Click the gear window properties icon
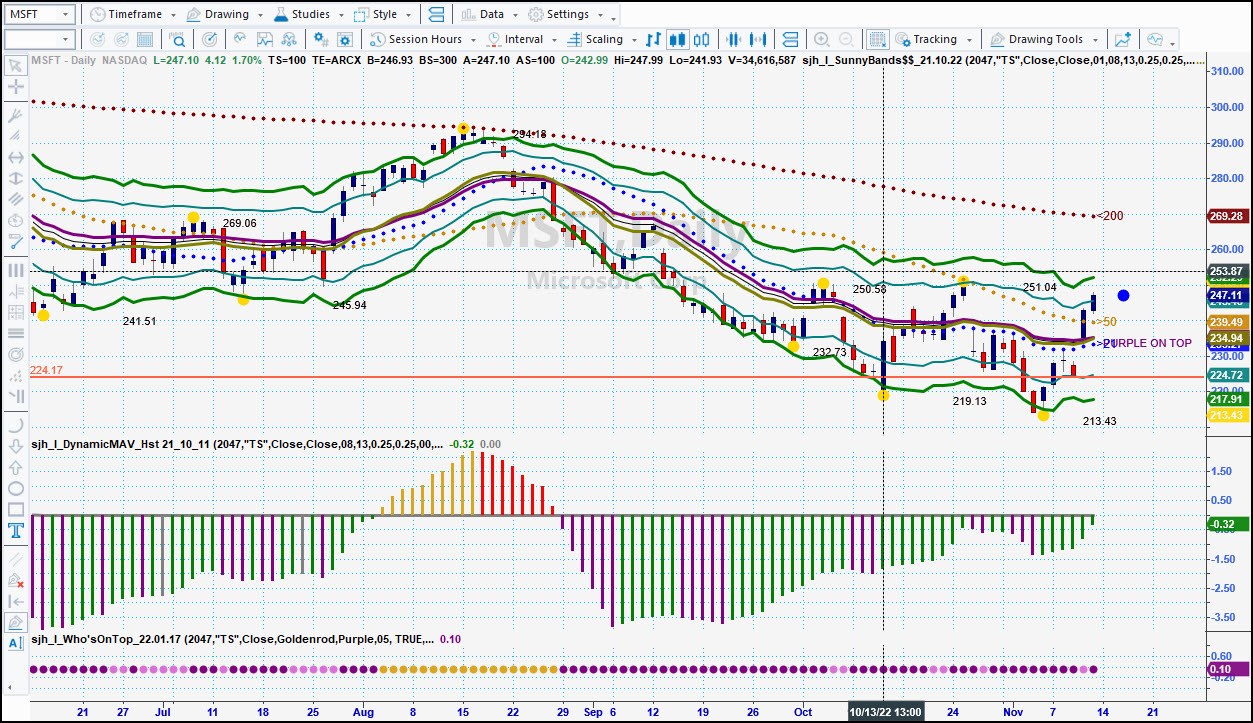1253x723 pixels. pos(346,40)
